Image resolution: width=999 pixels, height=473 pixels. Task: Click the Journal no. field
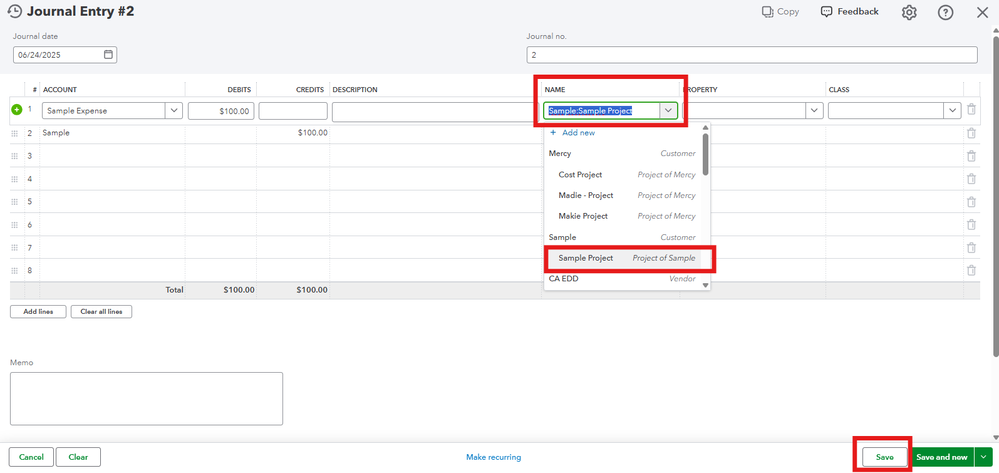tap(752, 55)
